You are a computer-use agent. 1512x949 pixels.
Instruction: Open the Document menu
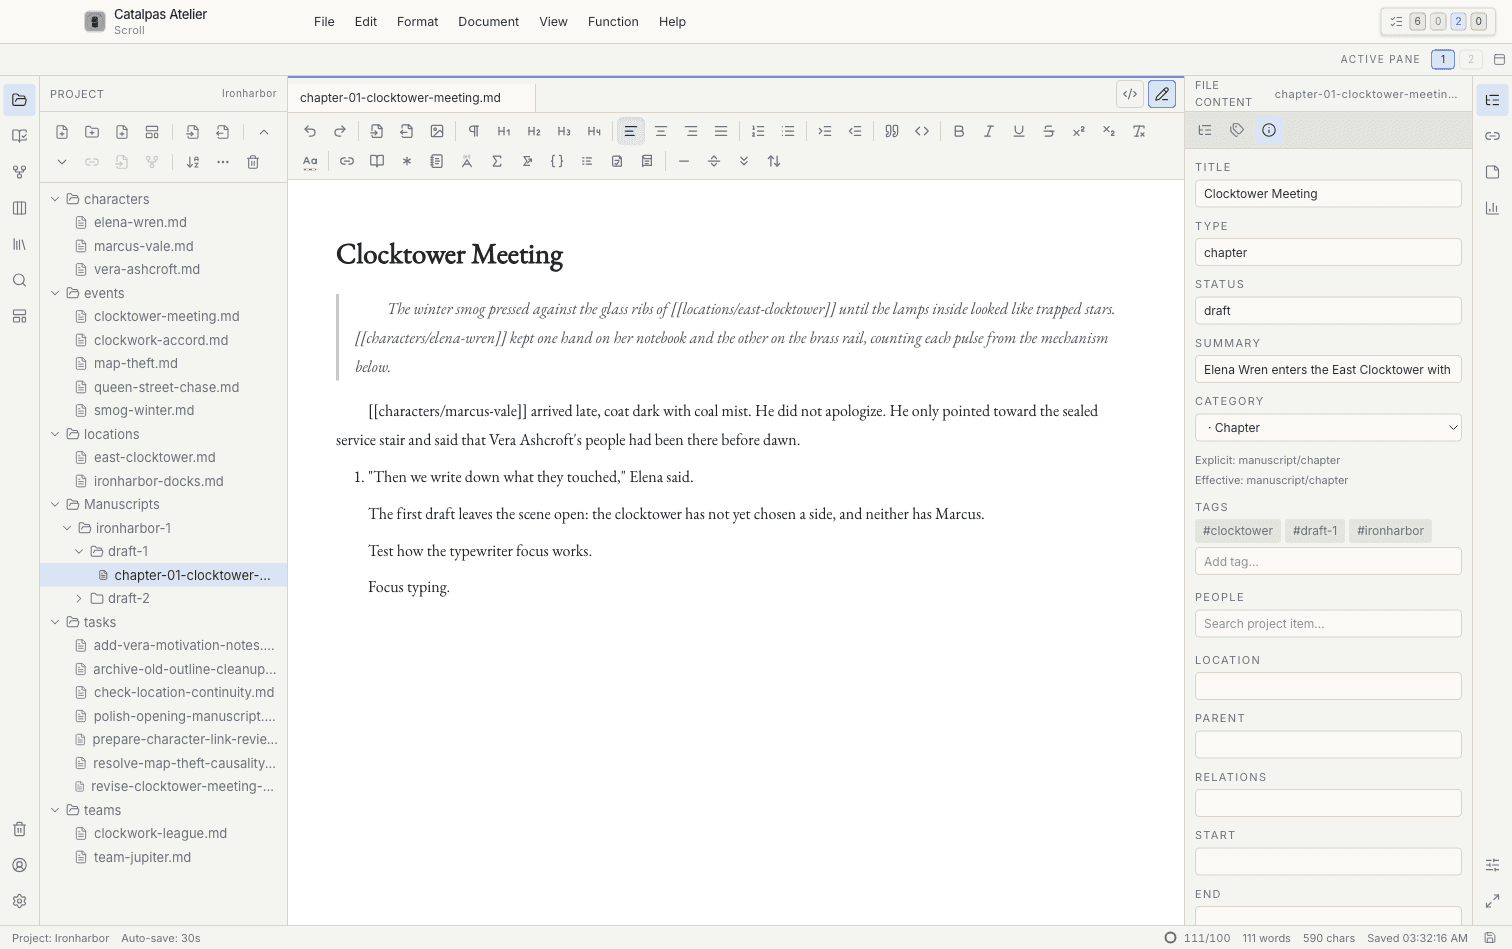pos(488,21)
